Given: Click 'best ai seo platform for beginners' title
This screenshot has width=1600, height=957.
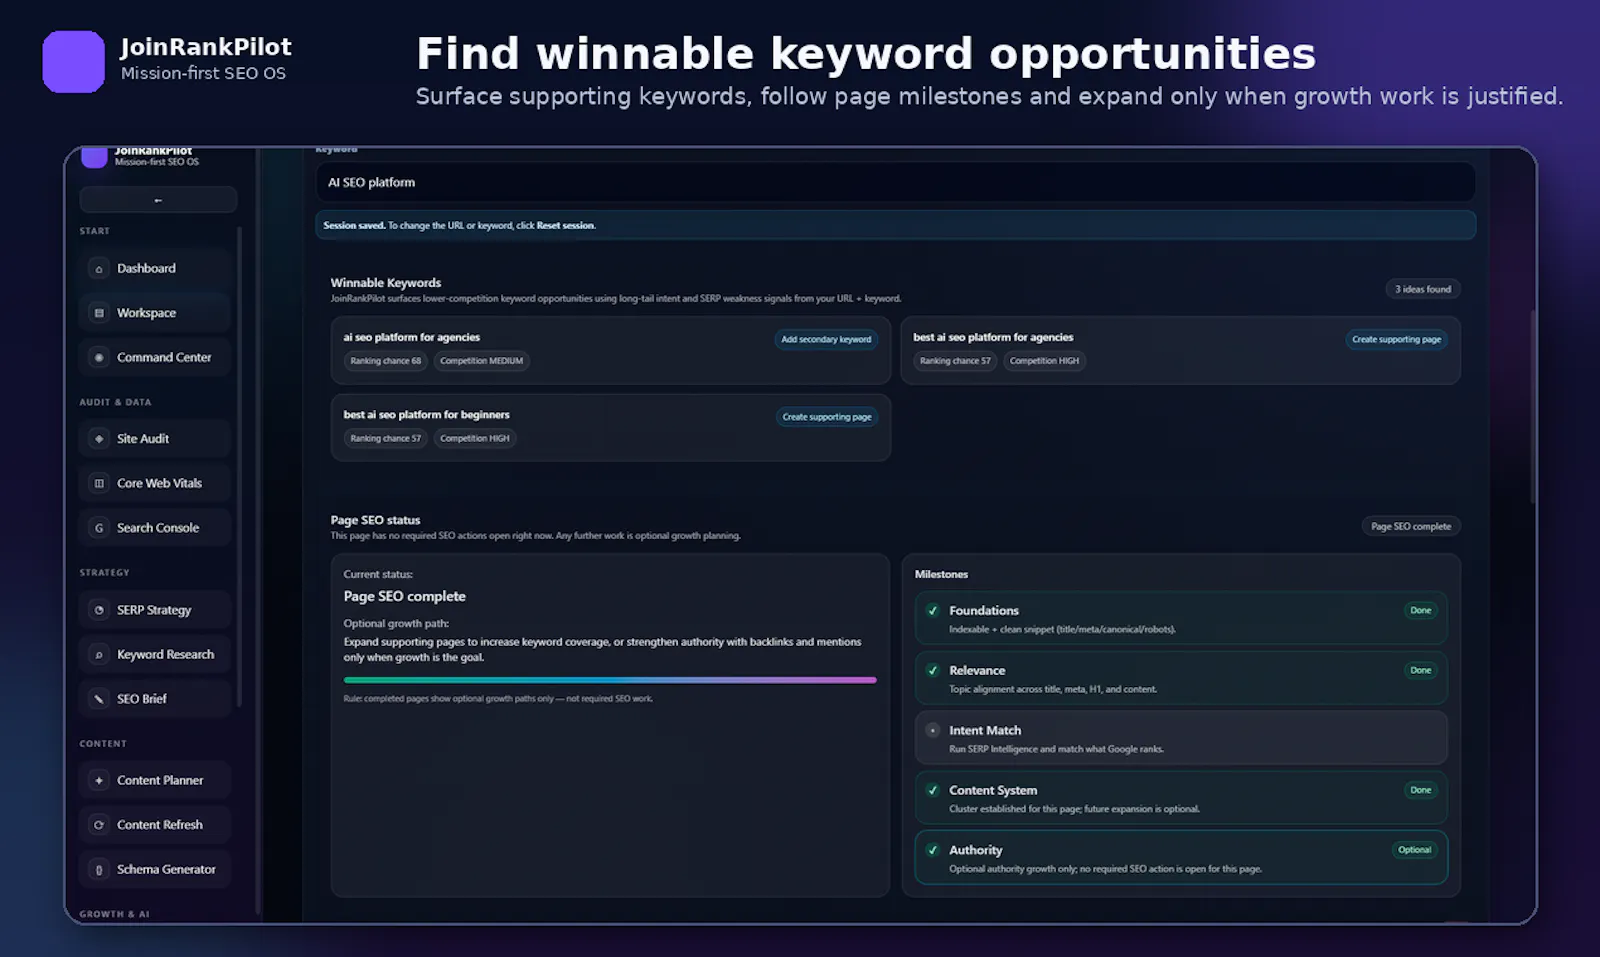Looking at the screenshot, I should [426, 415].
